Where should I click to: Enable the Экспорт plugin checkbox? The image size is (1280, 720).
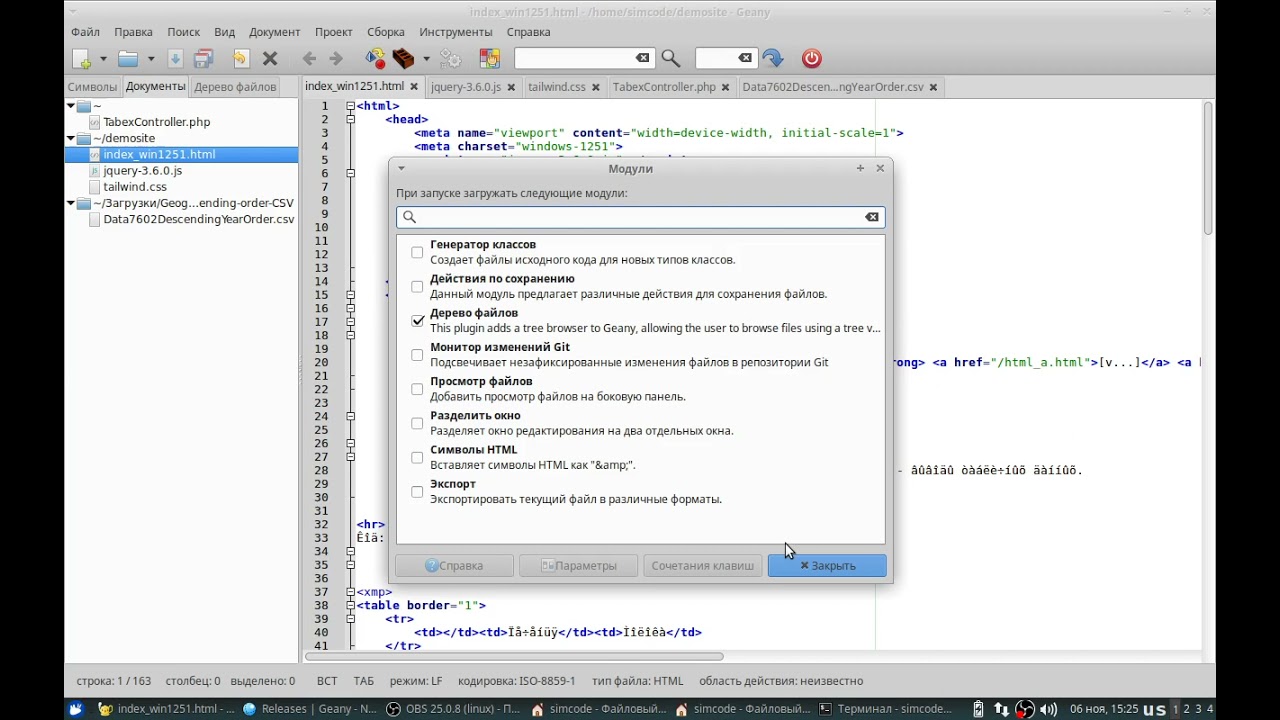(x=417, y=491)
